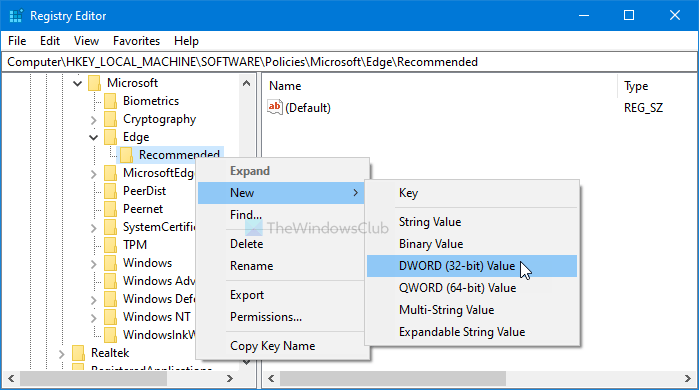Open the Help menu
700x390 pixels.
tap(186, 41)
